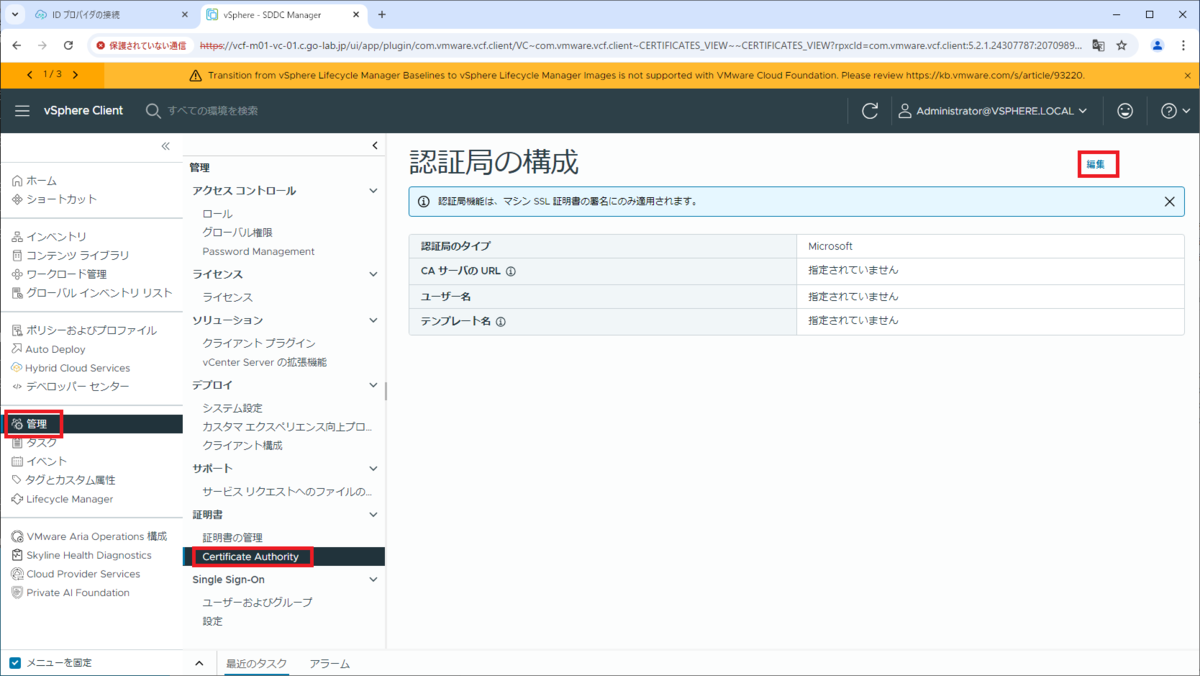This screenshot has width=1200, height=676.
Task: Close the orange warning notification bar
Action: pyautogui.click(x=1188, y=75)
